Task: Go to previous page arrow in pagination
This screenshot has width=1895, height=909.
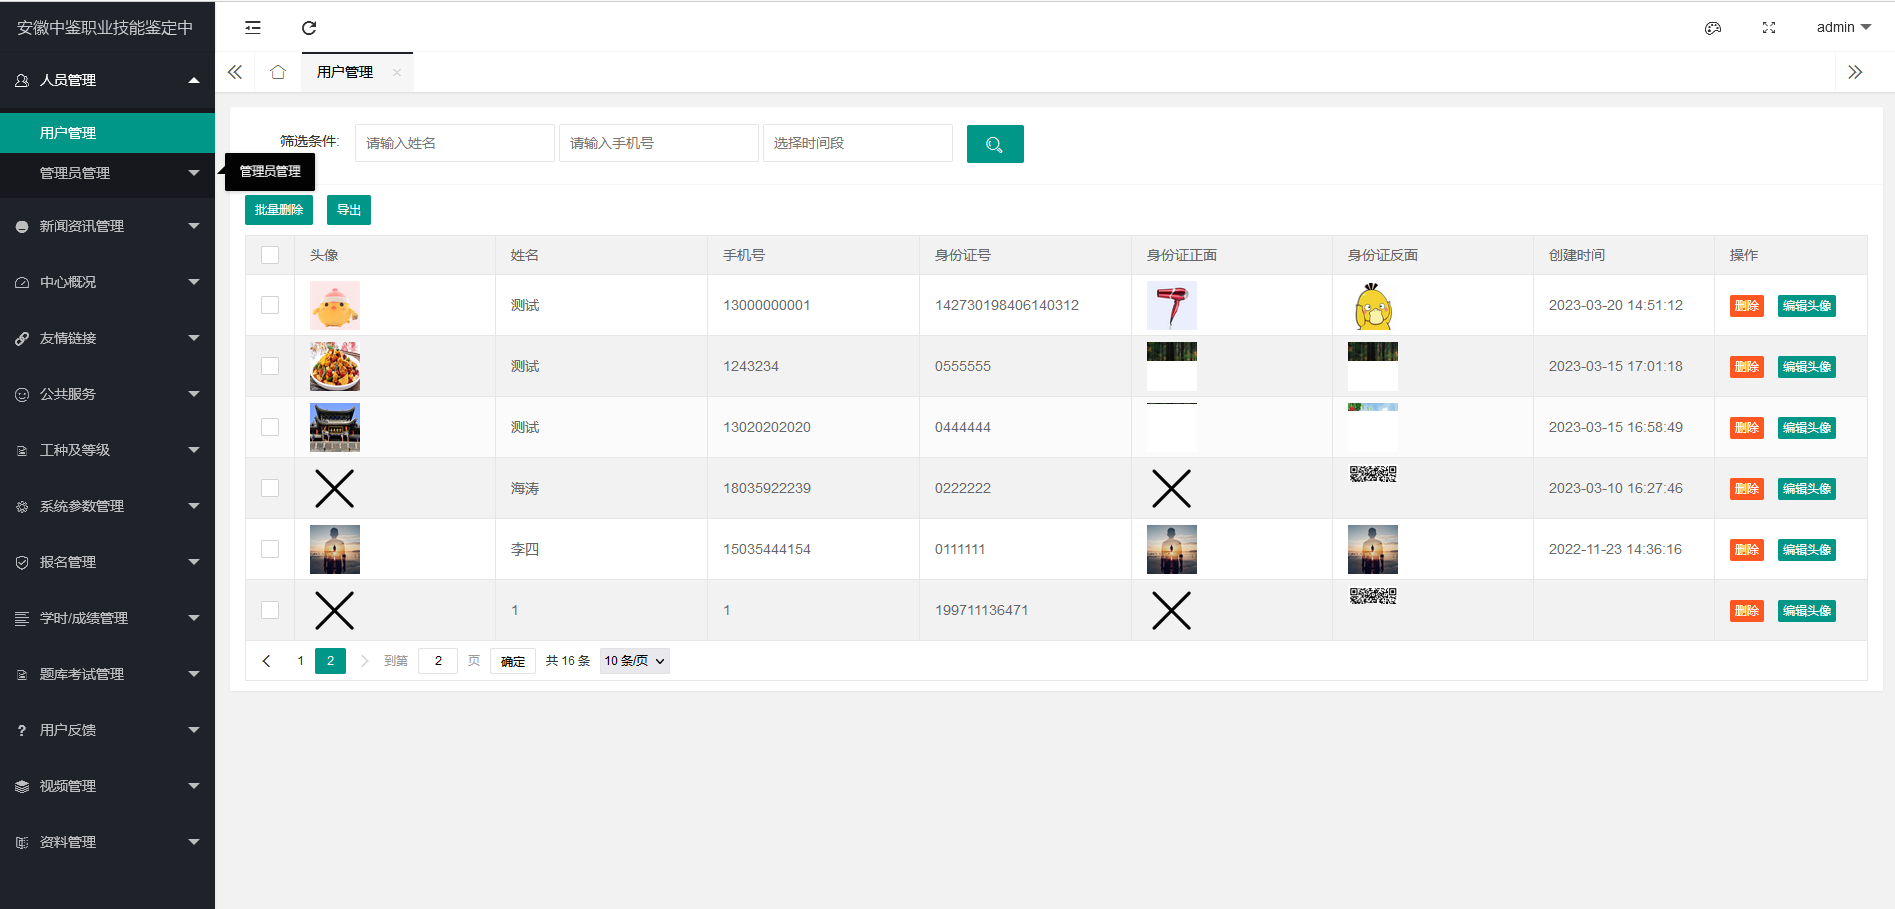Action: [x=266, y=661]
